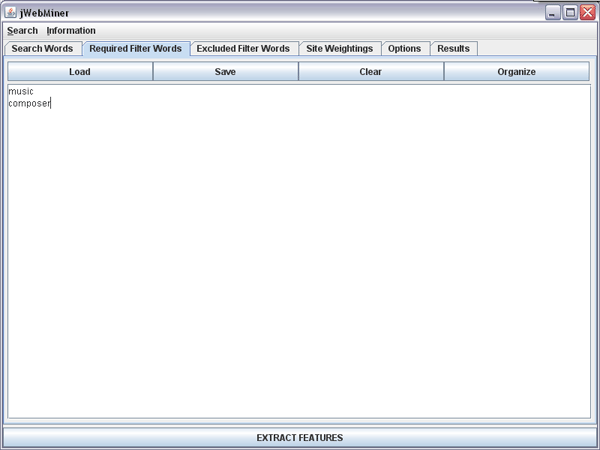Open the Site Weightings tab
The image size is (600, 450).
click(x=339, y=48)
